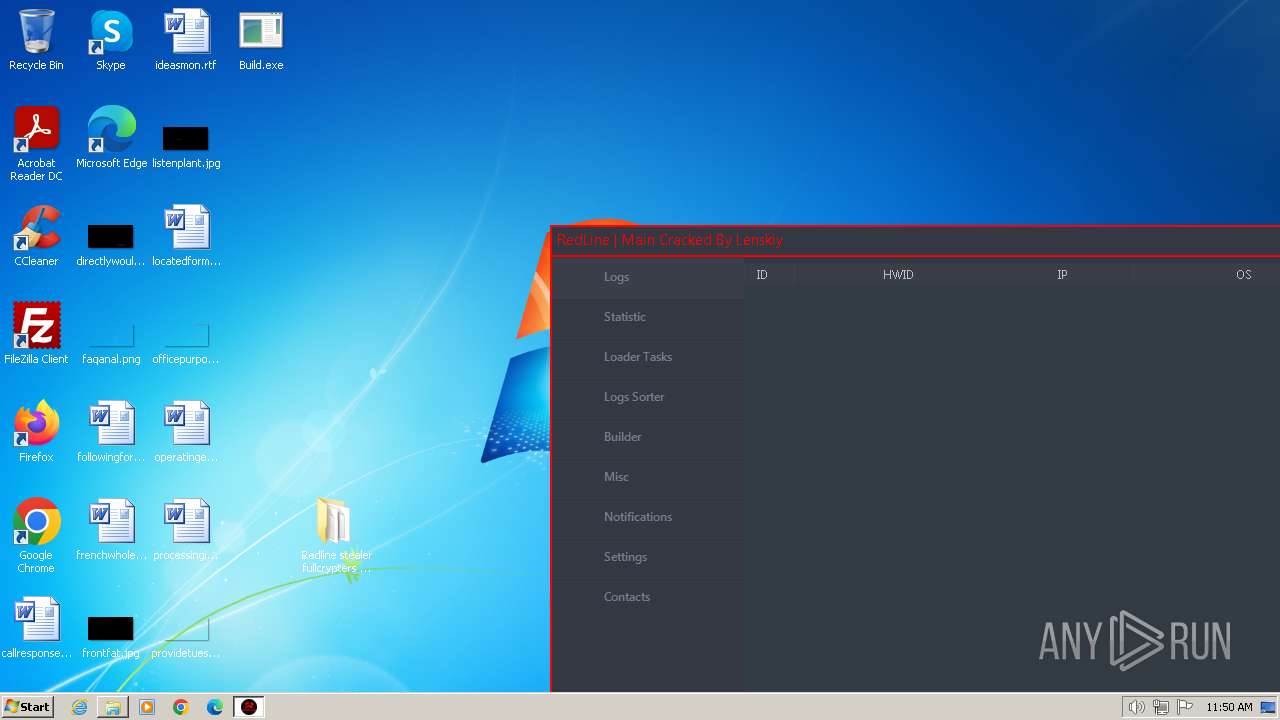The image size is (1280, 720).
Task: Open the Windows Start menu
Action: 27,707
